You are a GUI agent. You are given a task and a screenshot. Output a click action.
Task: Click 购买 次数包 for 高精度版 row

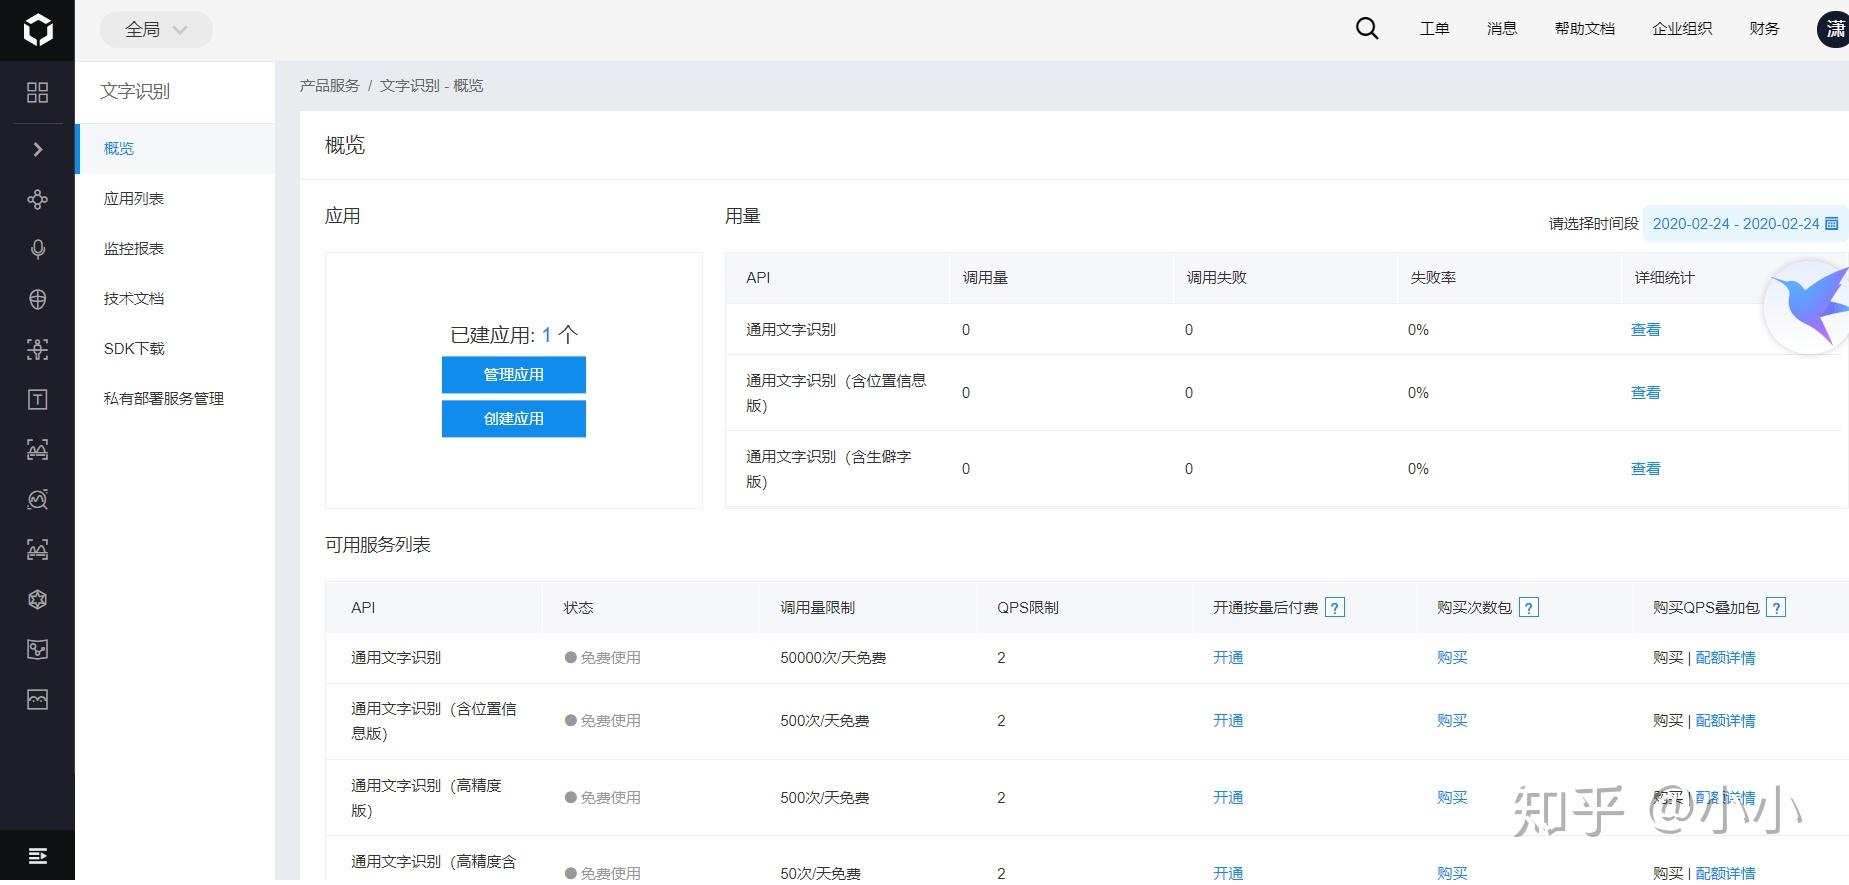[1452, 798]
